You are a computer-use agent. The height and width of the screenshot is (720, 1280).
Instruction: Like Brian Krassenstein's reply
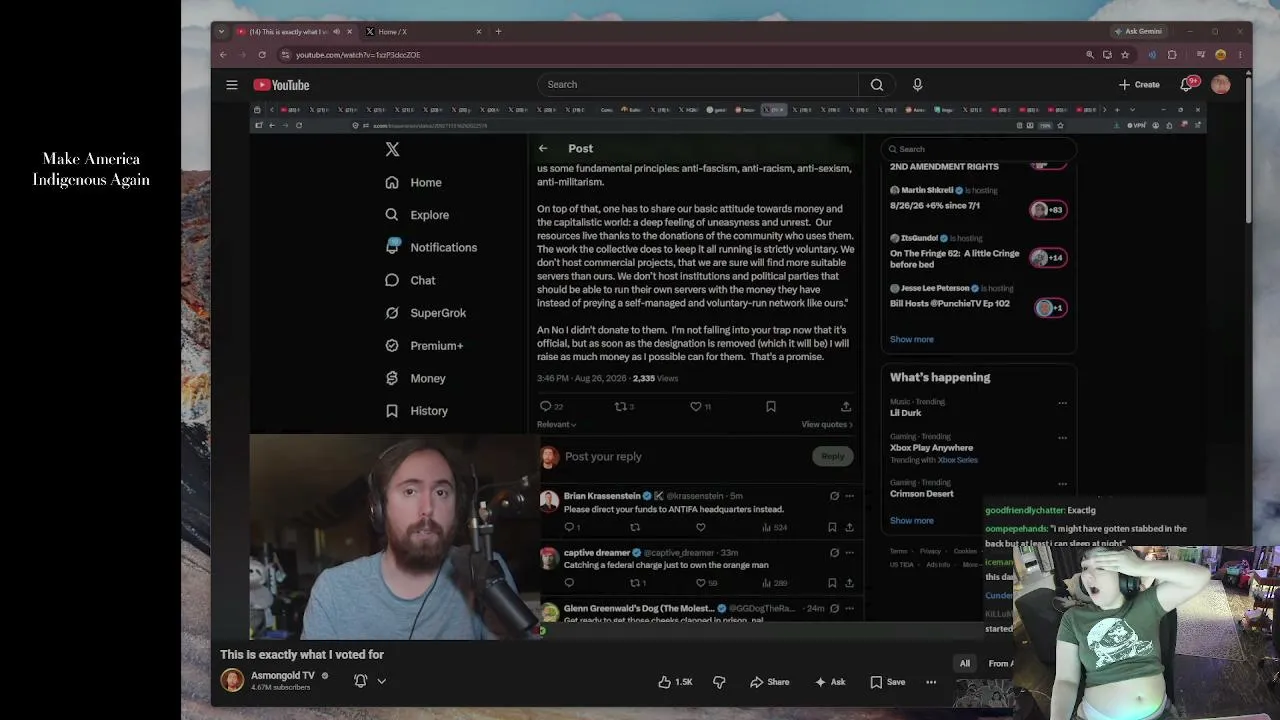tap(700, 527)
